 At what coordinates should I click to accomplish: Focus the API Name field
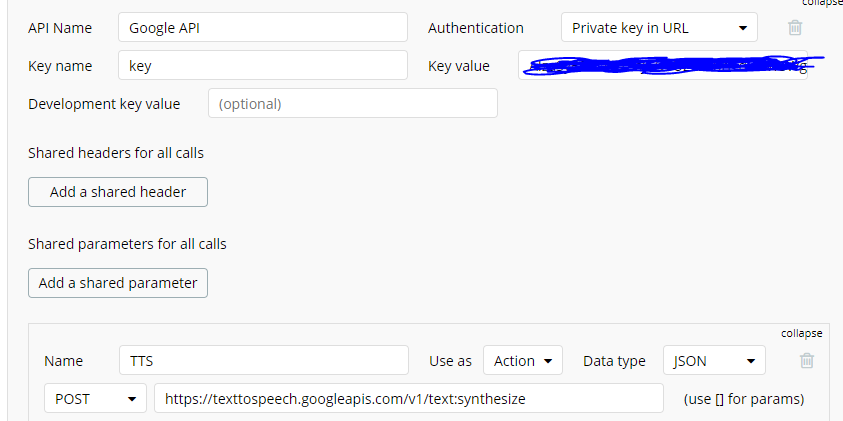[262, 28]
